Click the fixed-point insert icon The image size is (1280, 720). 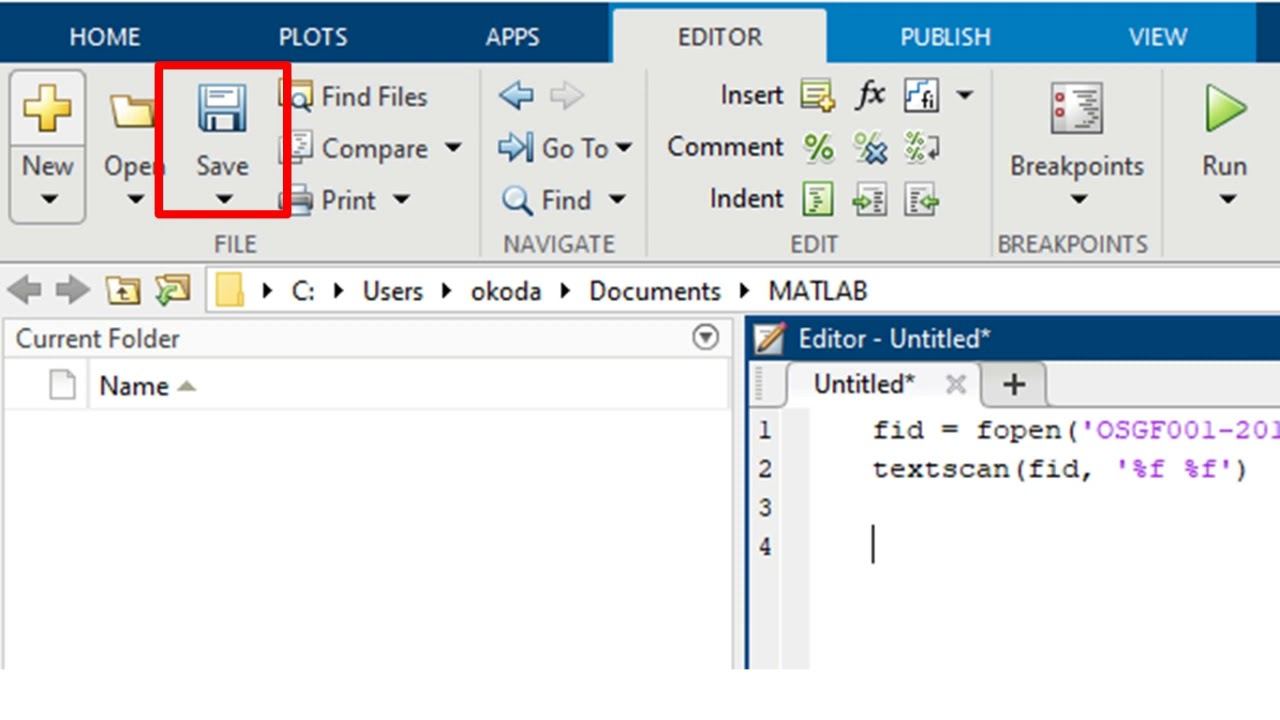coord(921,96)
